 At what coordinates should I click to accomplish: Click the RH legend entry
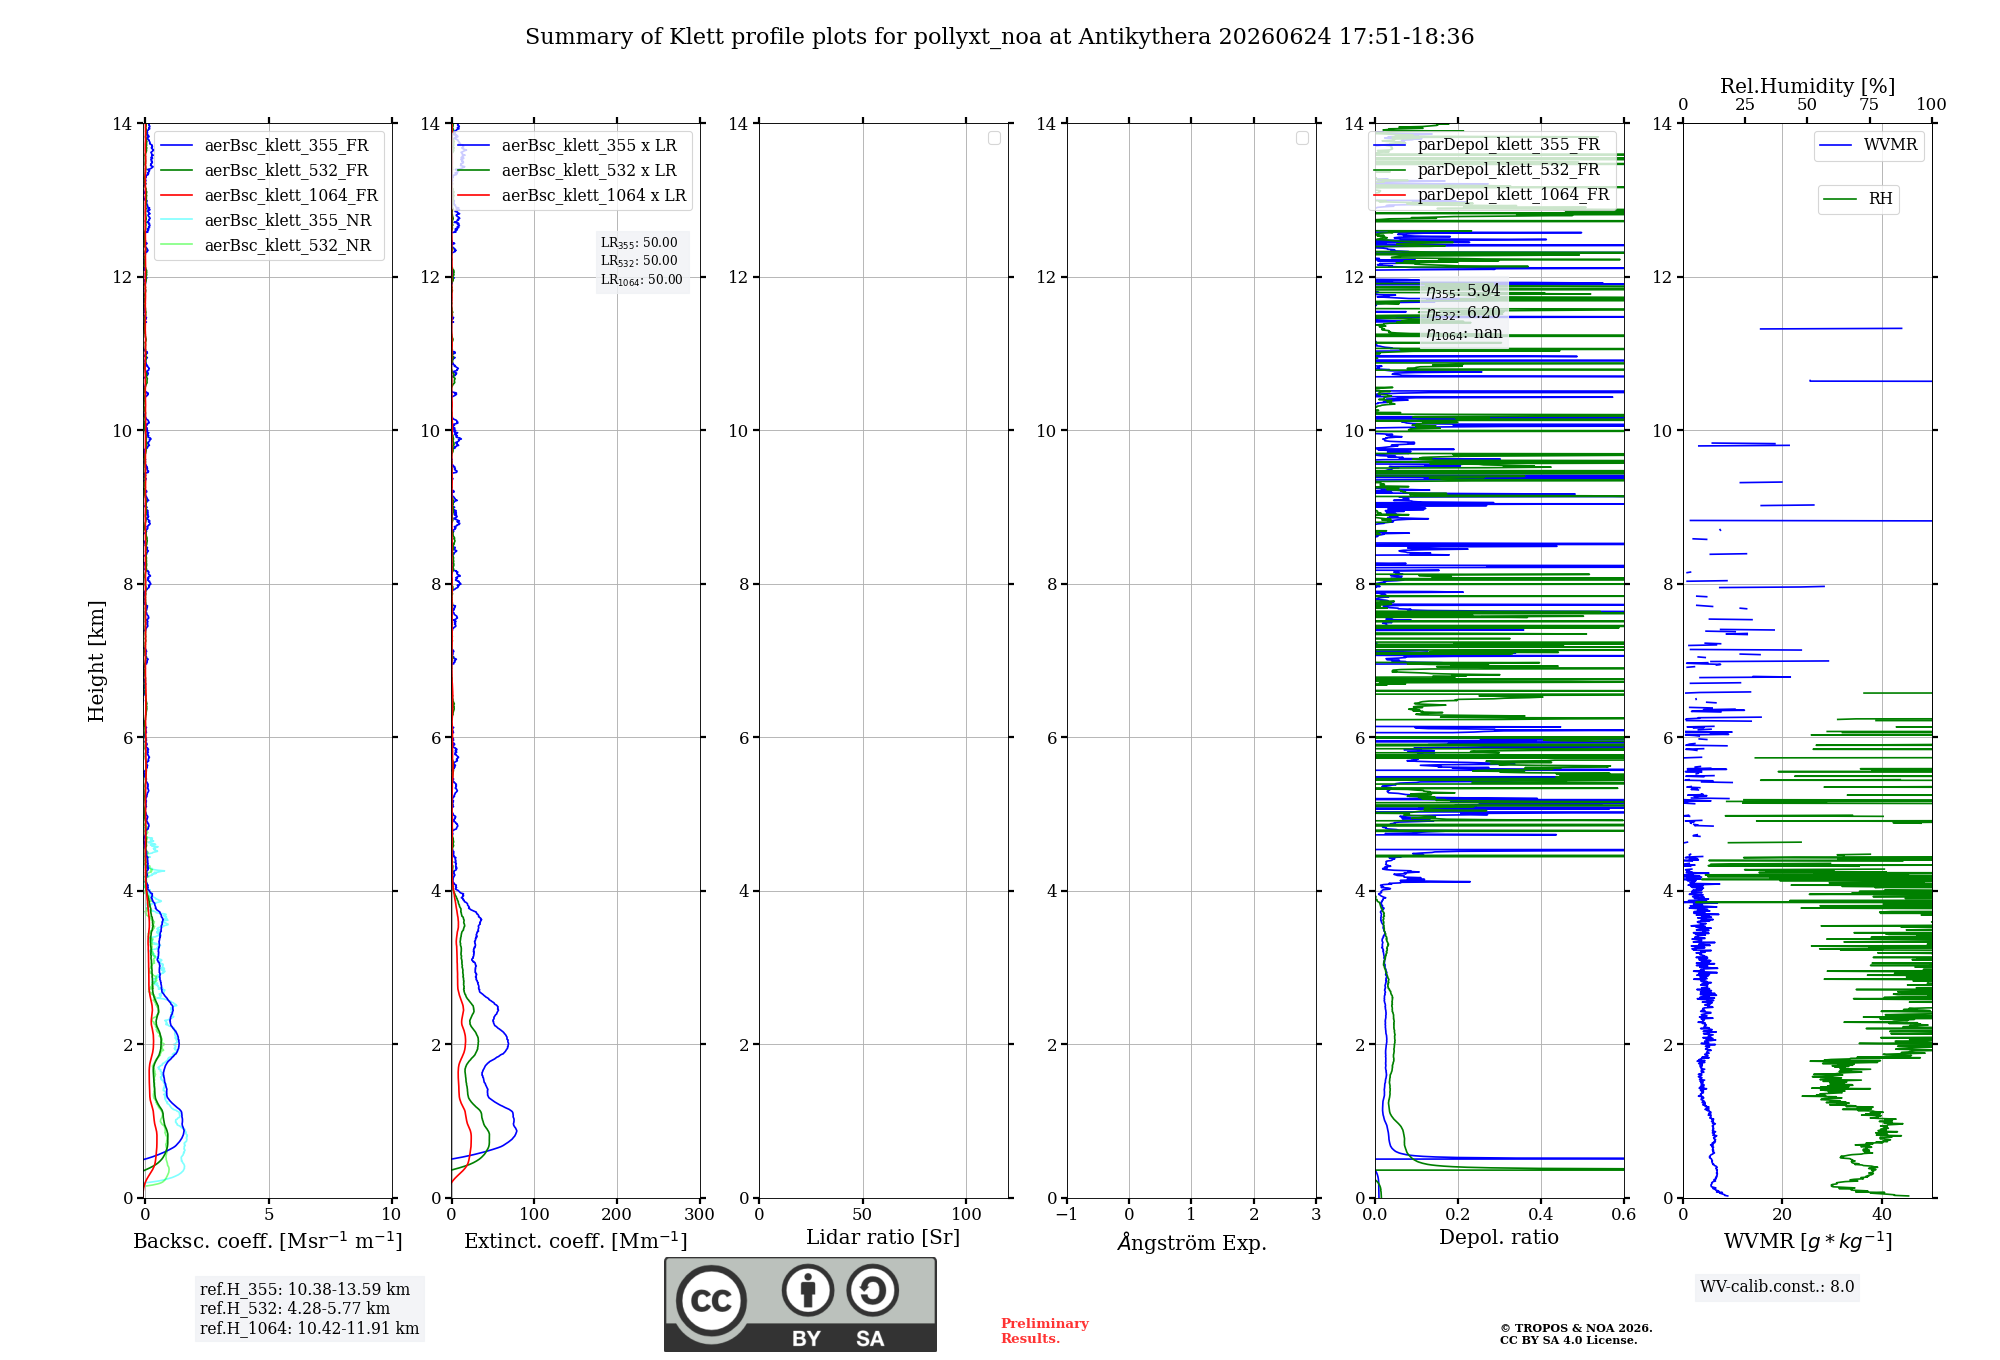coord(1857,199)
